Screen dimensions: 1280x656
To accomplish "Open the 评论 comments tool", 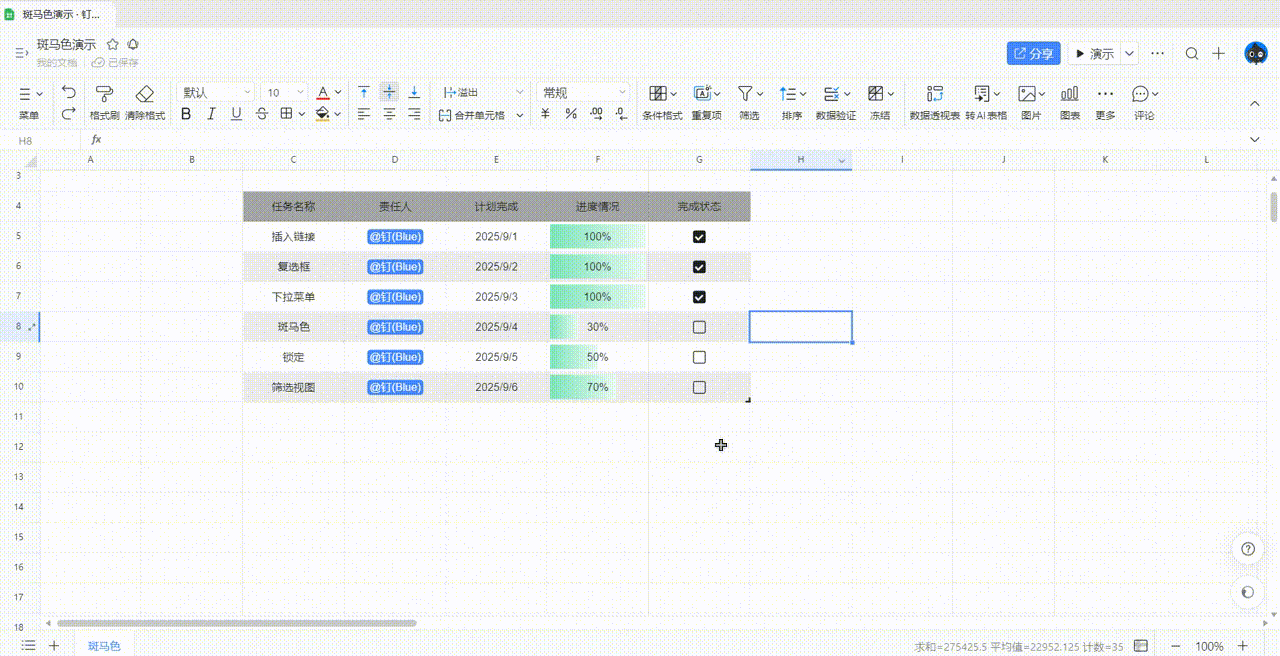I will (1143, 103).
